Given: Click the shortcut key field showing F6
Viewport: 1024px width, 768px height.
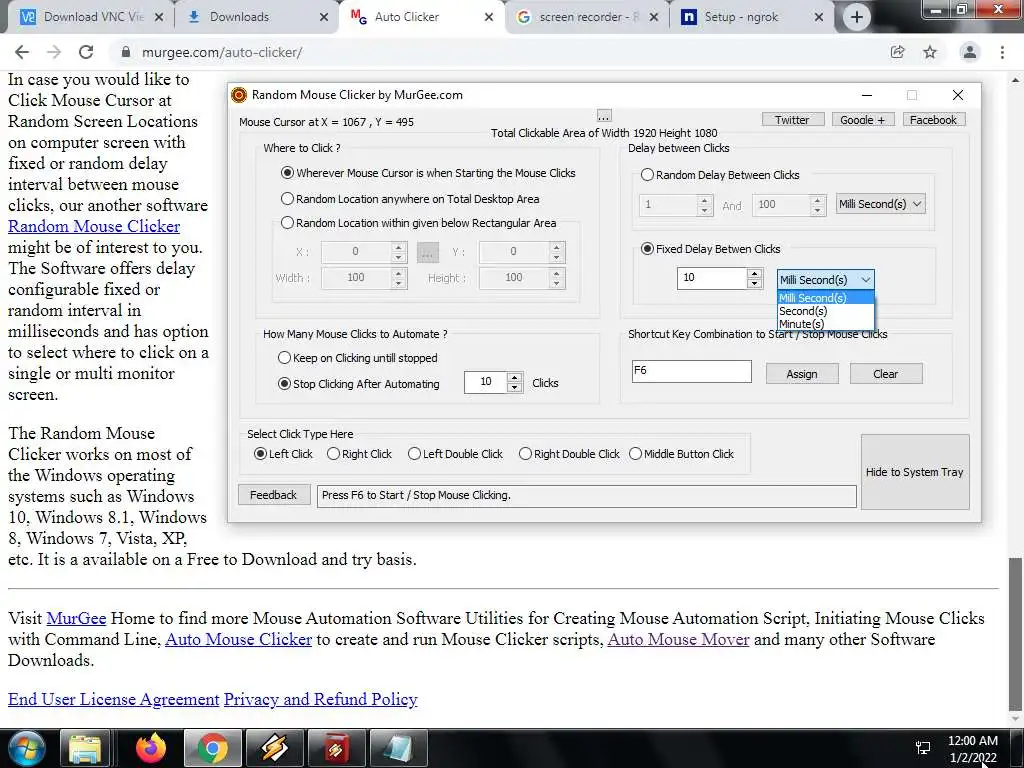Looking at the screenshot, I should click(692, 371).
